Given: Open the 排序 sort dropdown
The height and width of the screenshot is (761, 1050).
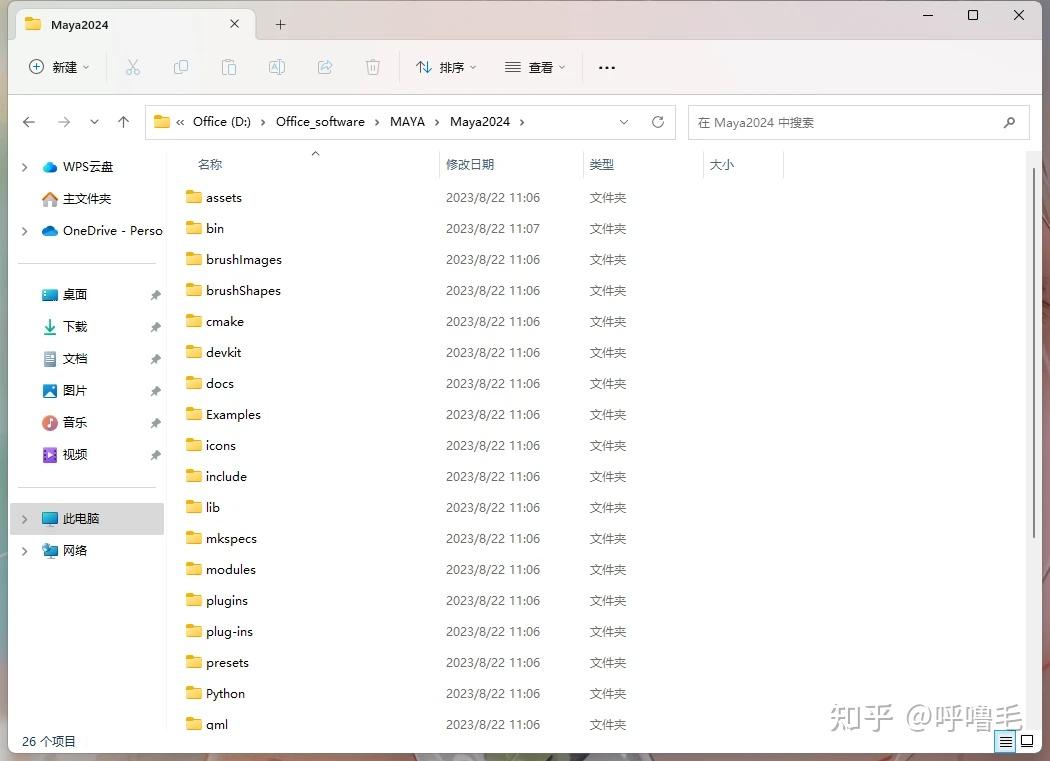Looking at the screenshot, I should [446, 67].
